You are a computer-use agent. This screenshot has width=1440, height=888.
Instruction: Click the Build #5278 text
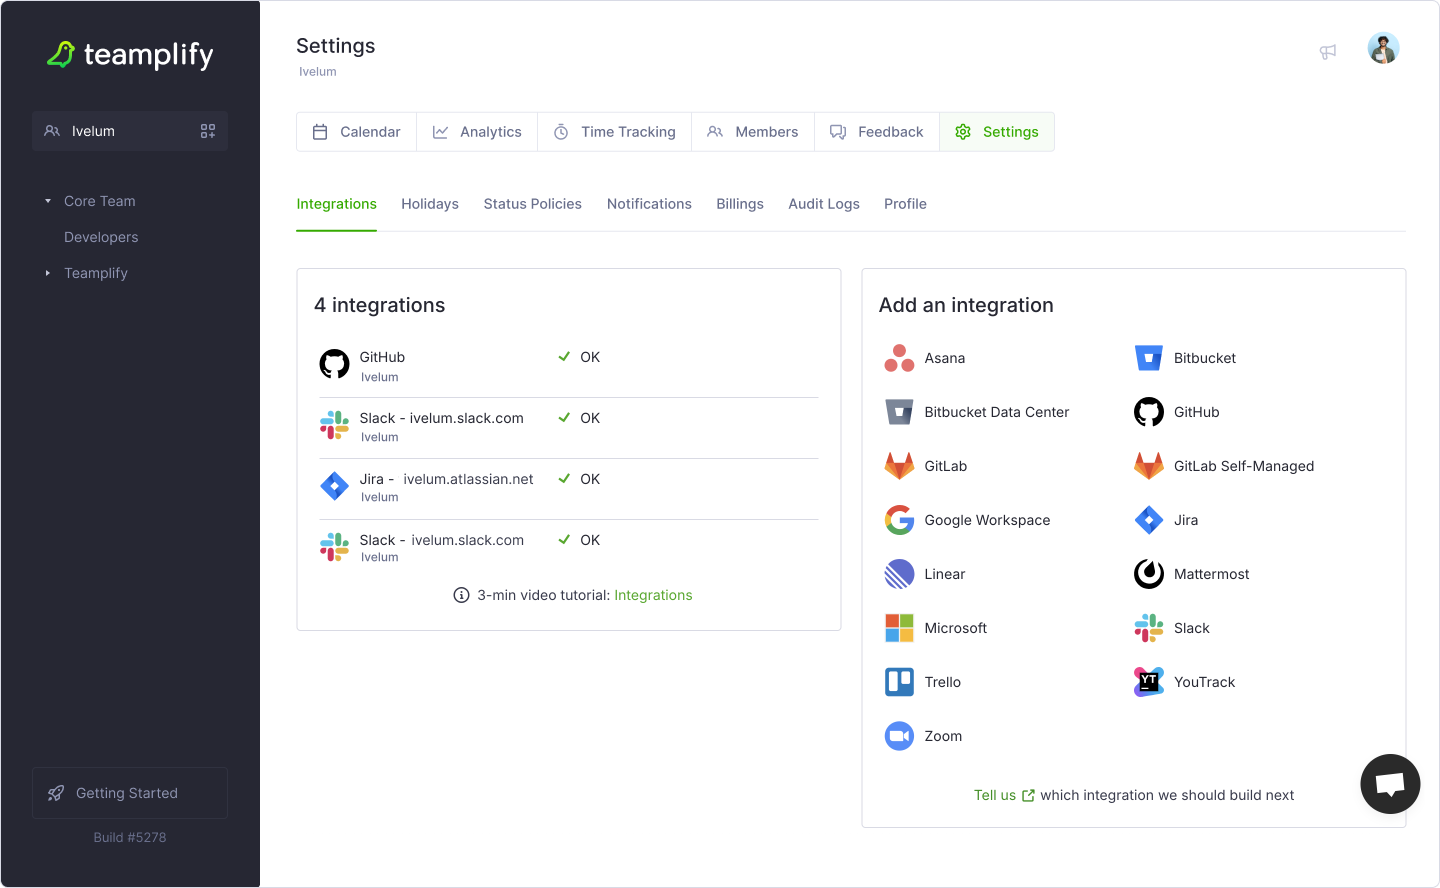[130, 837]
